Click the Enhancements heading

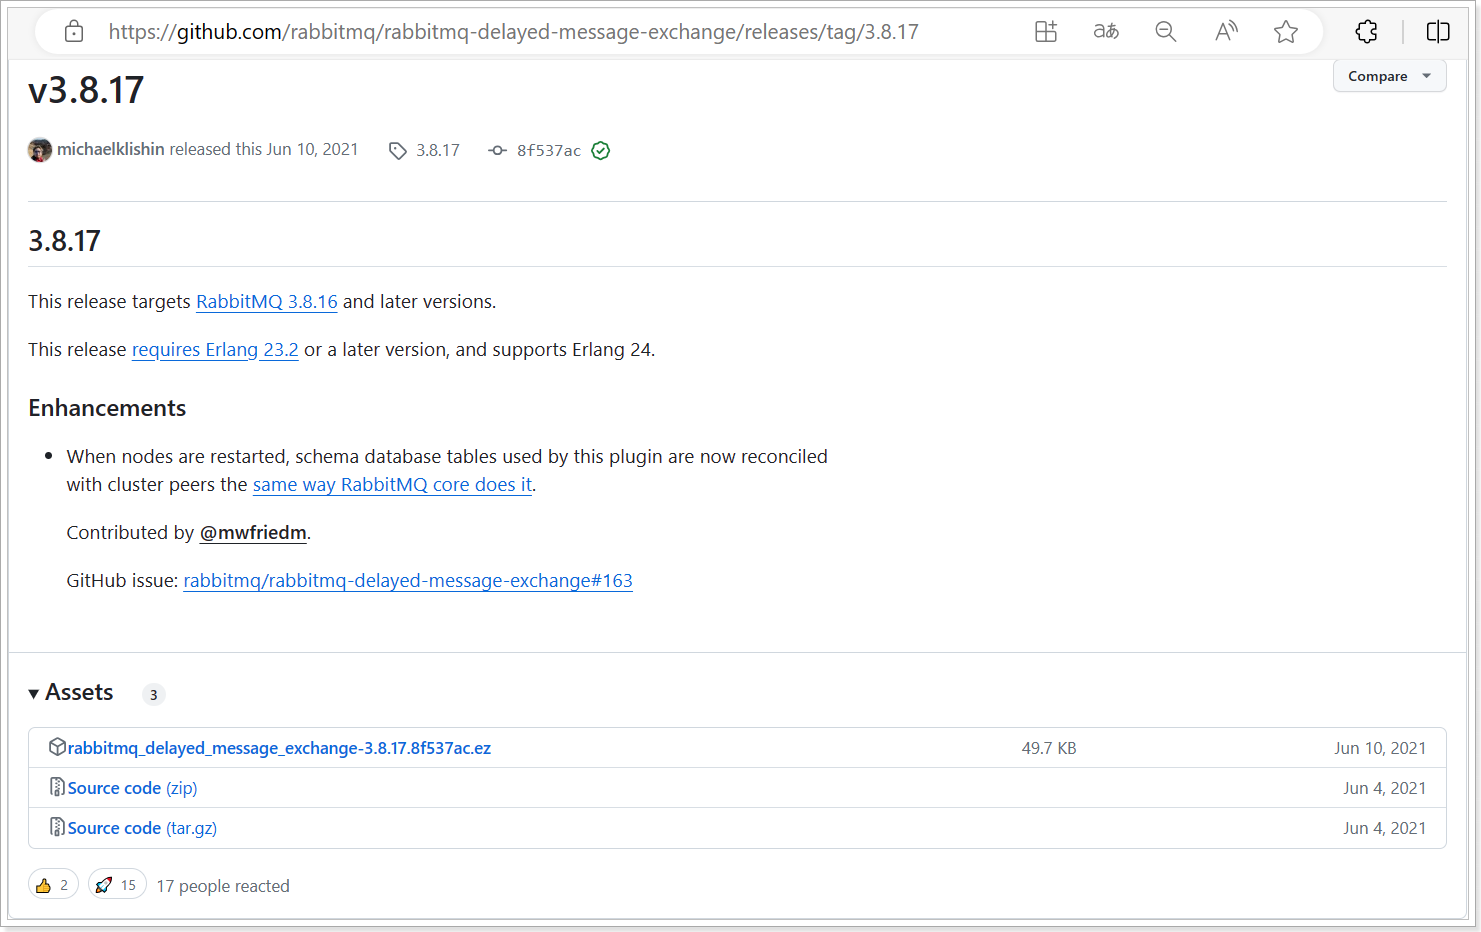tap(107, 408)
